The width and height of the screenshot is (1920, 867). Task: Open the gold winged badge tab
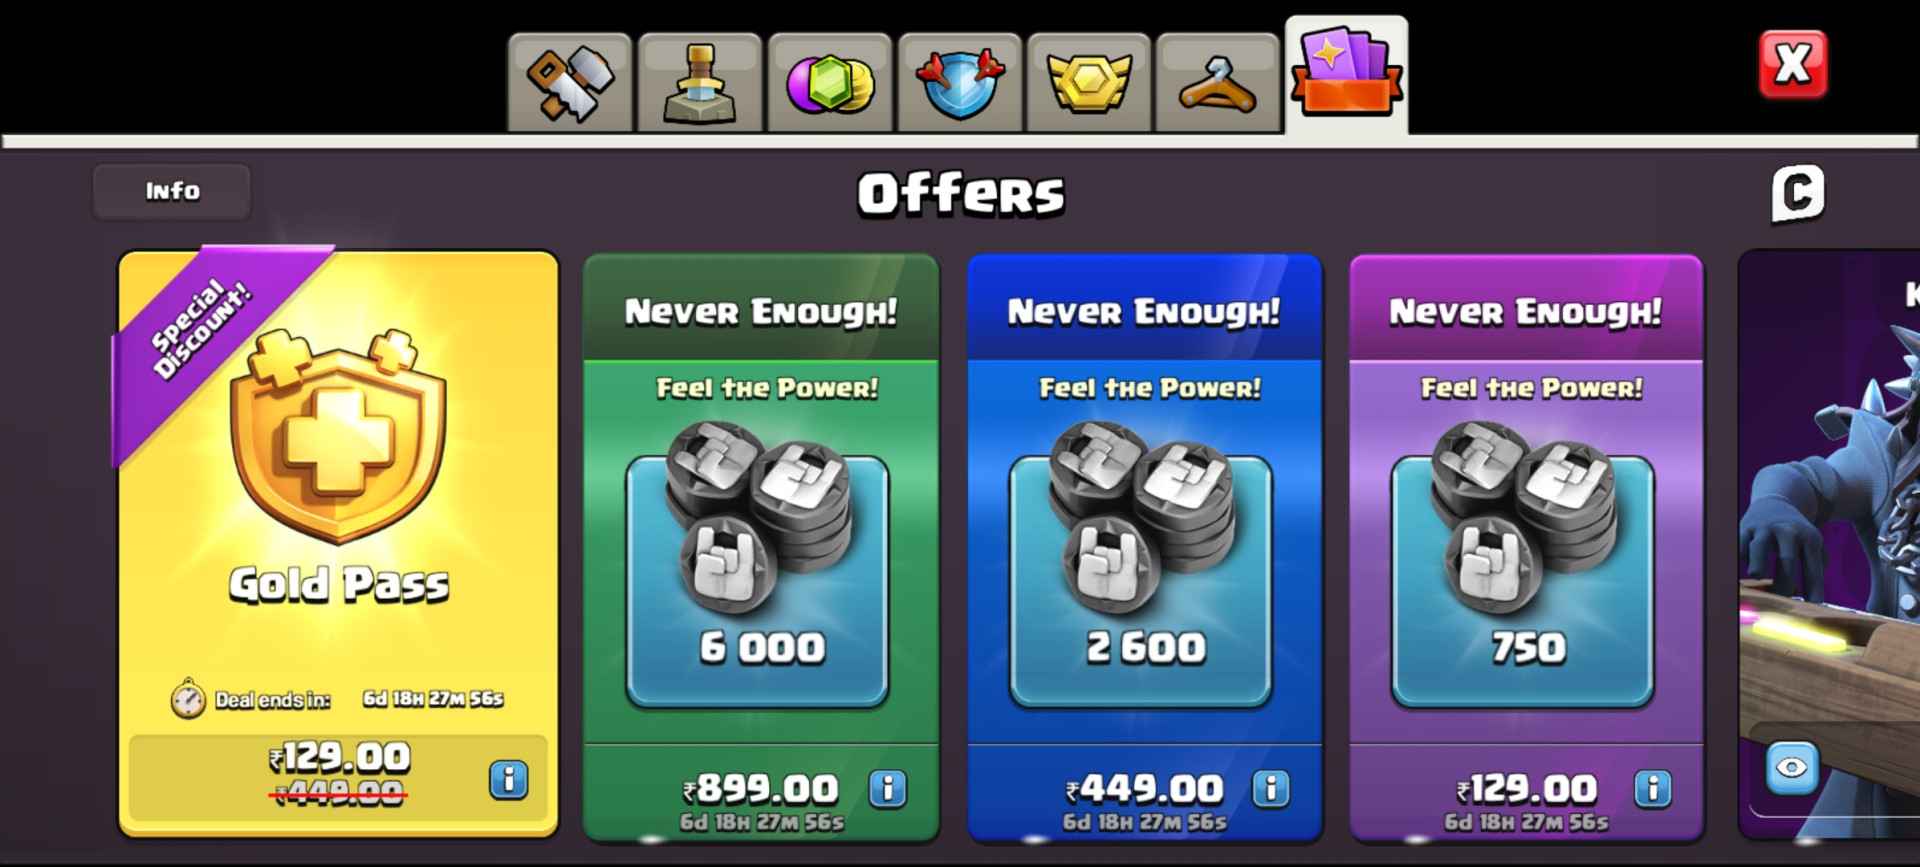(x=1089, y=83)
